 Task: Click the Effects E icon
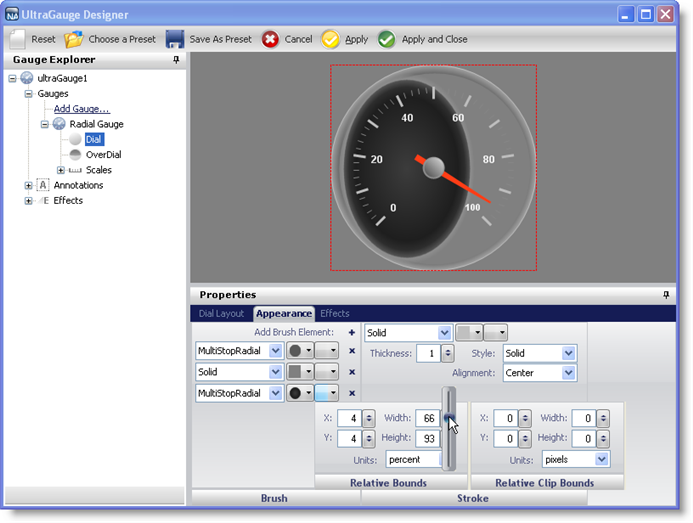point(43,201)
